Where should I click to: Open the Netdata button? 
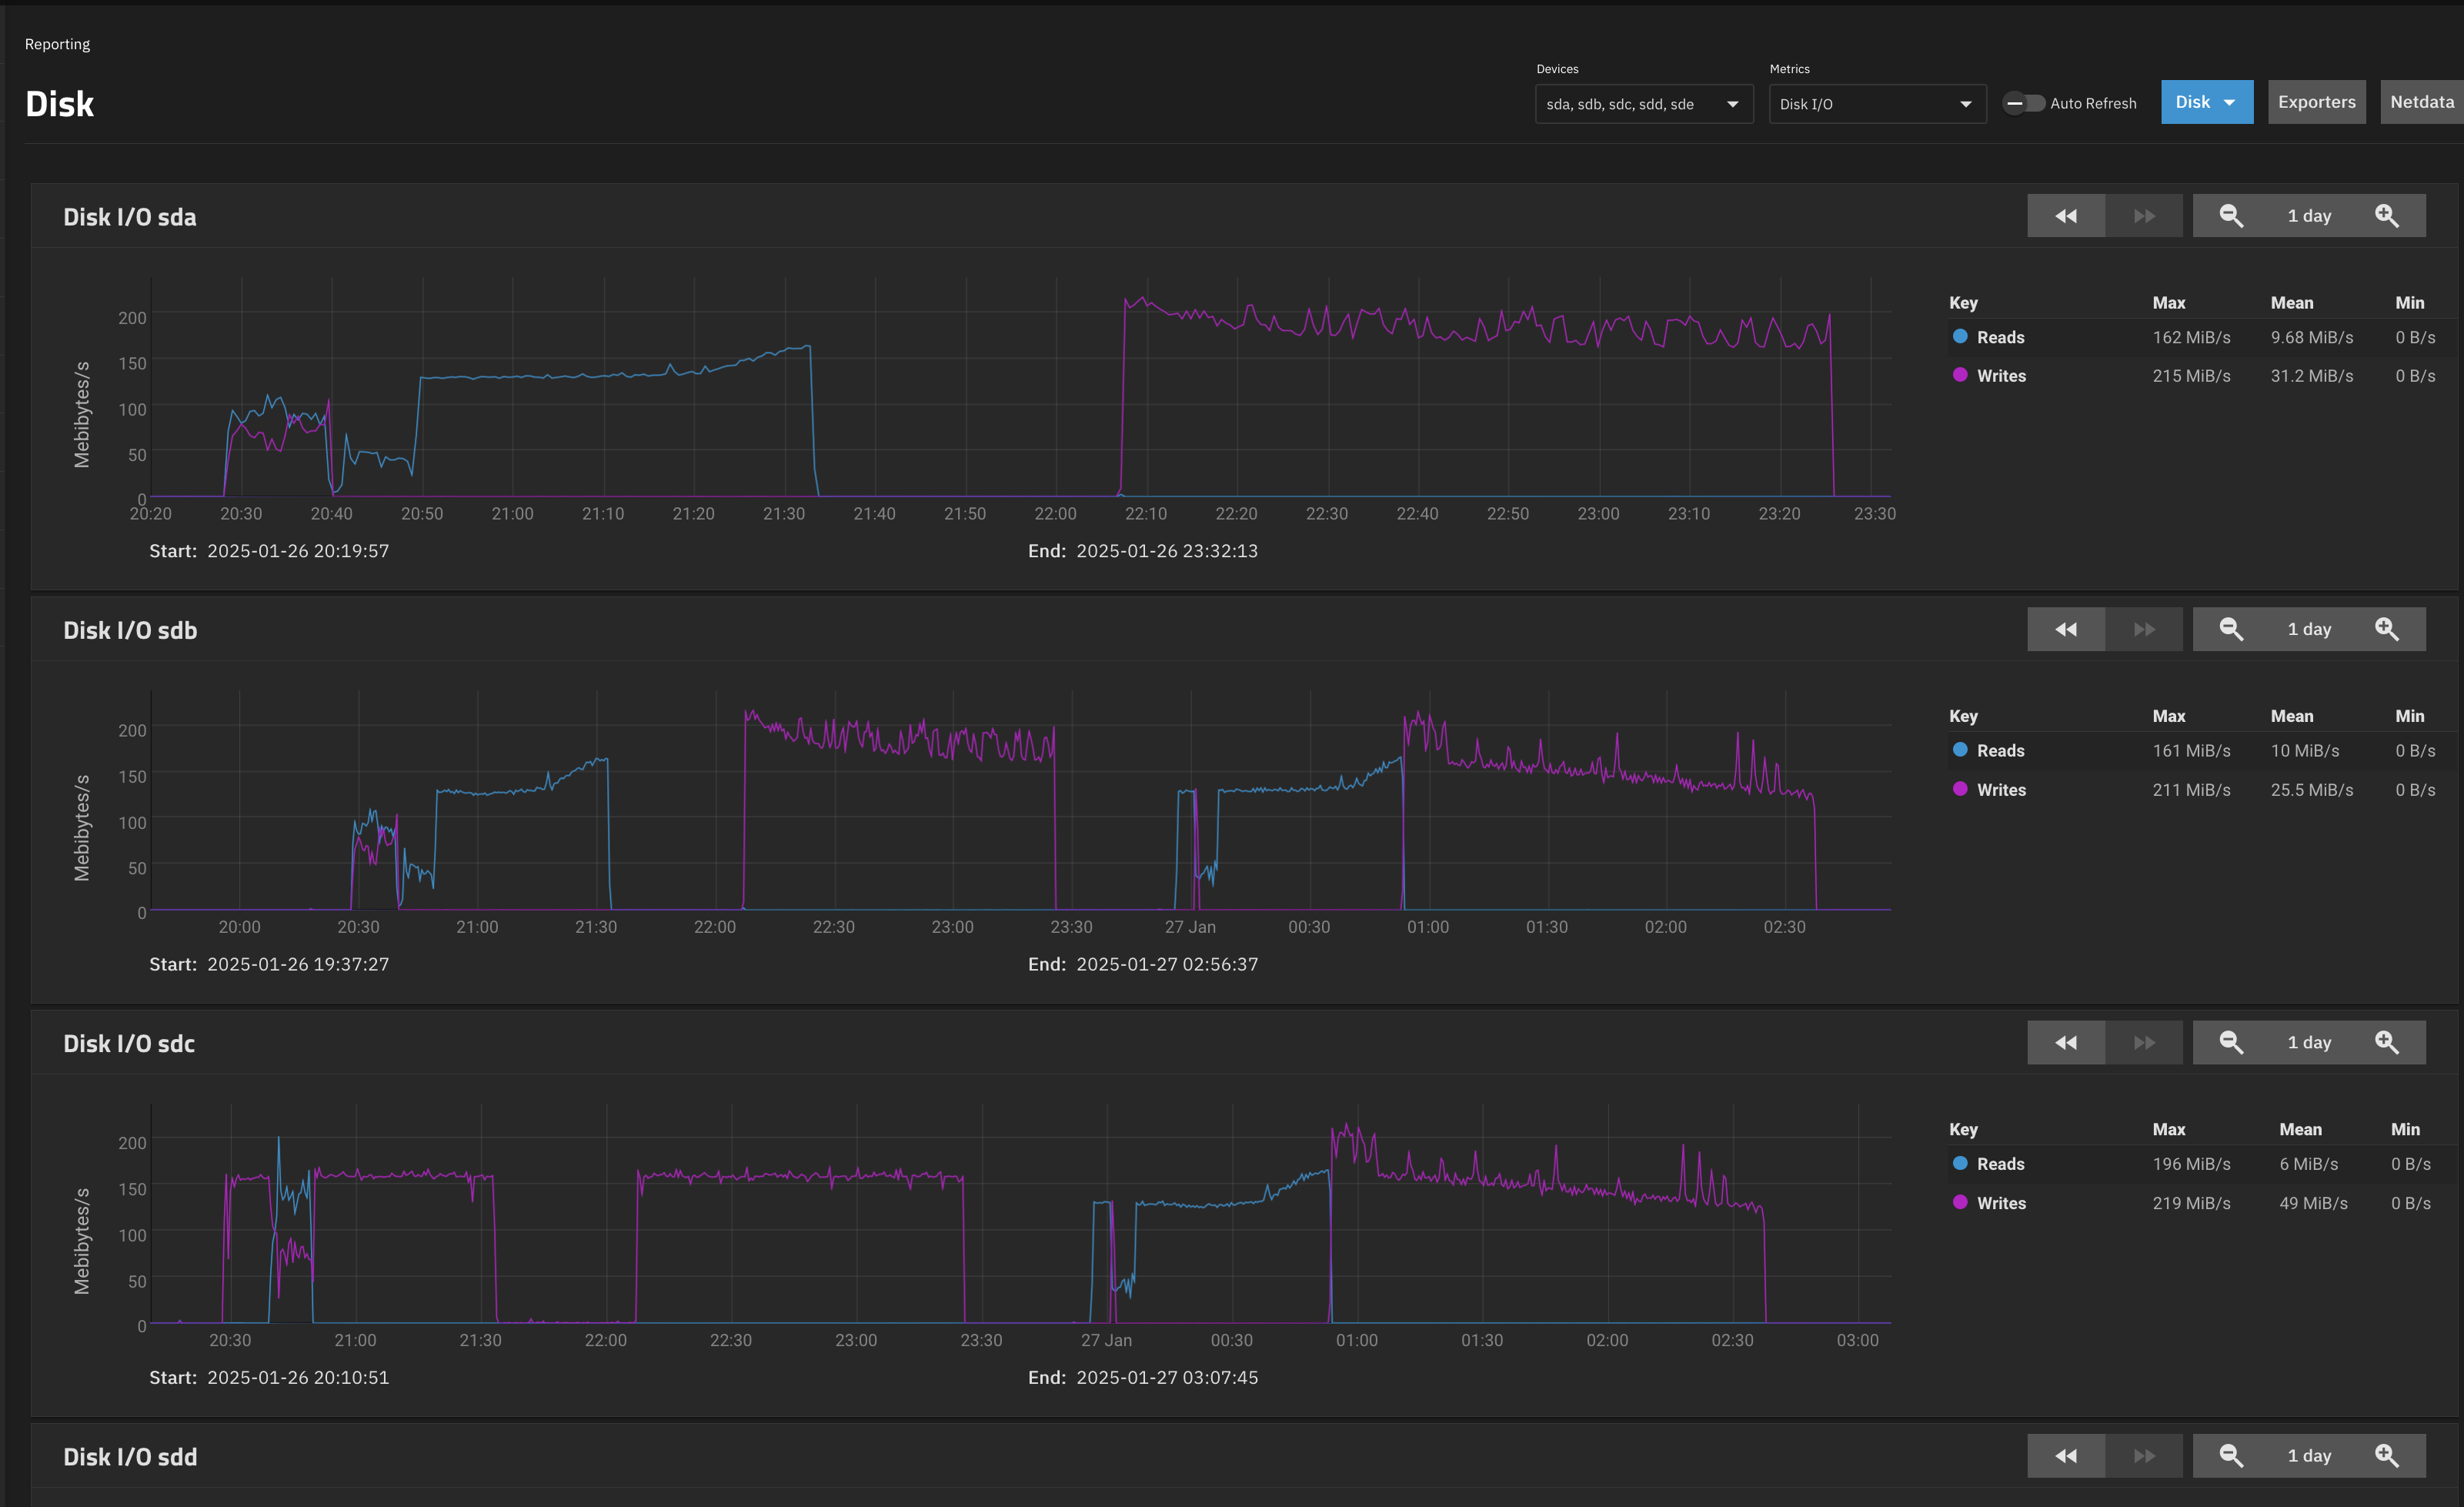point(2421,102)
